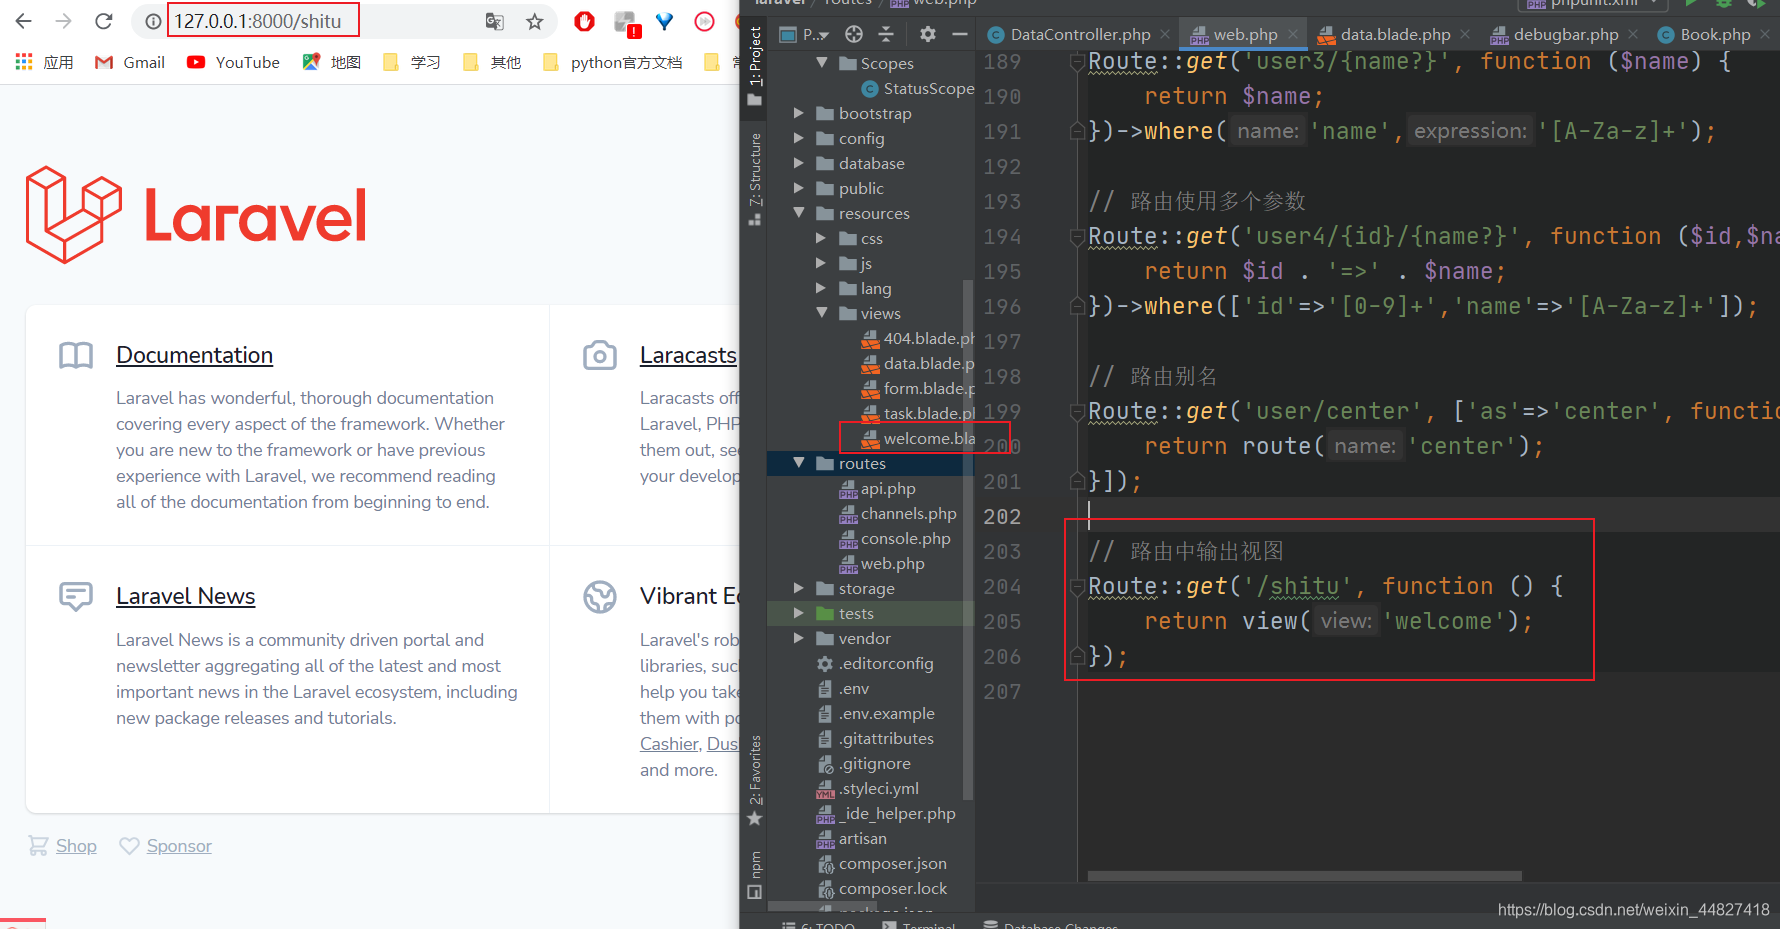This screenshot has height=929, width=1780.
Task: Open the python官方文档 bookmark folder
Action: [x=613, y=62]
